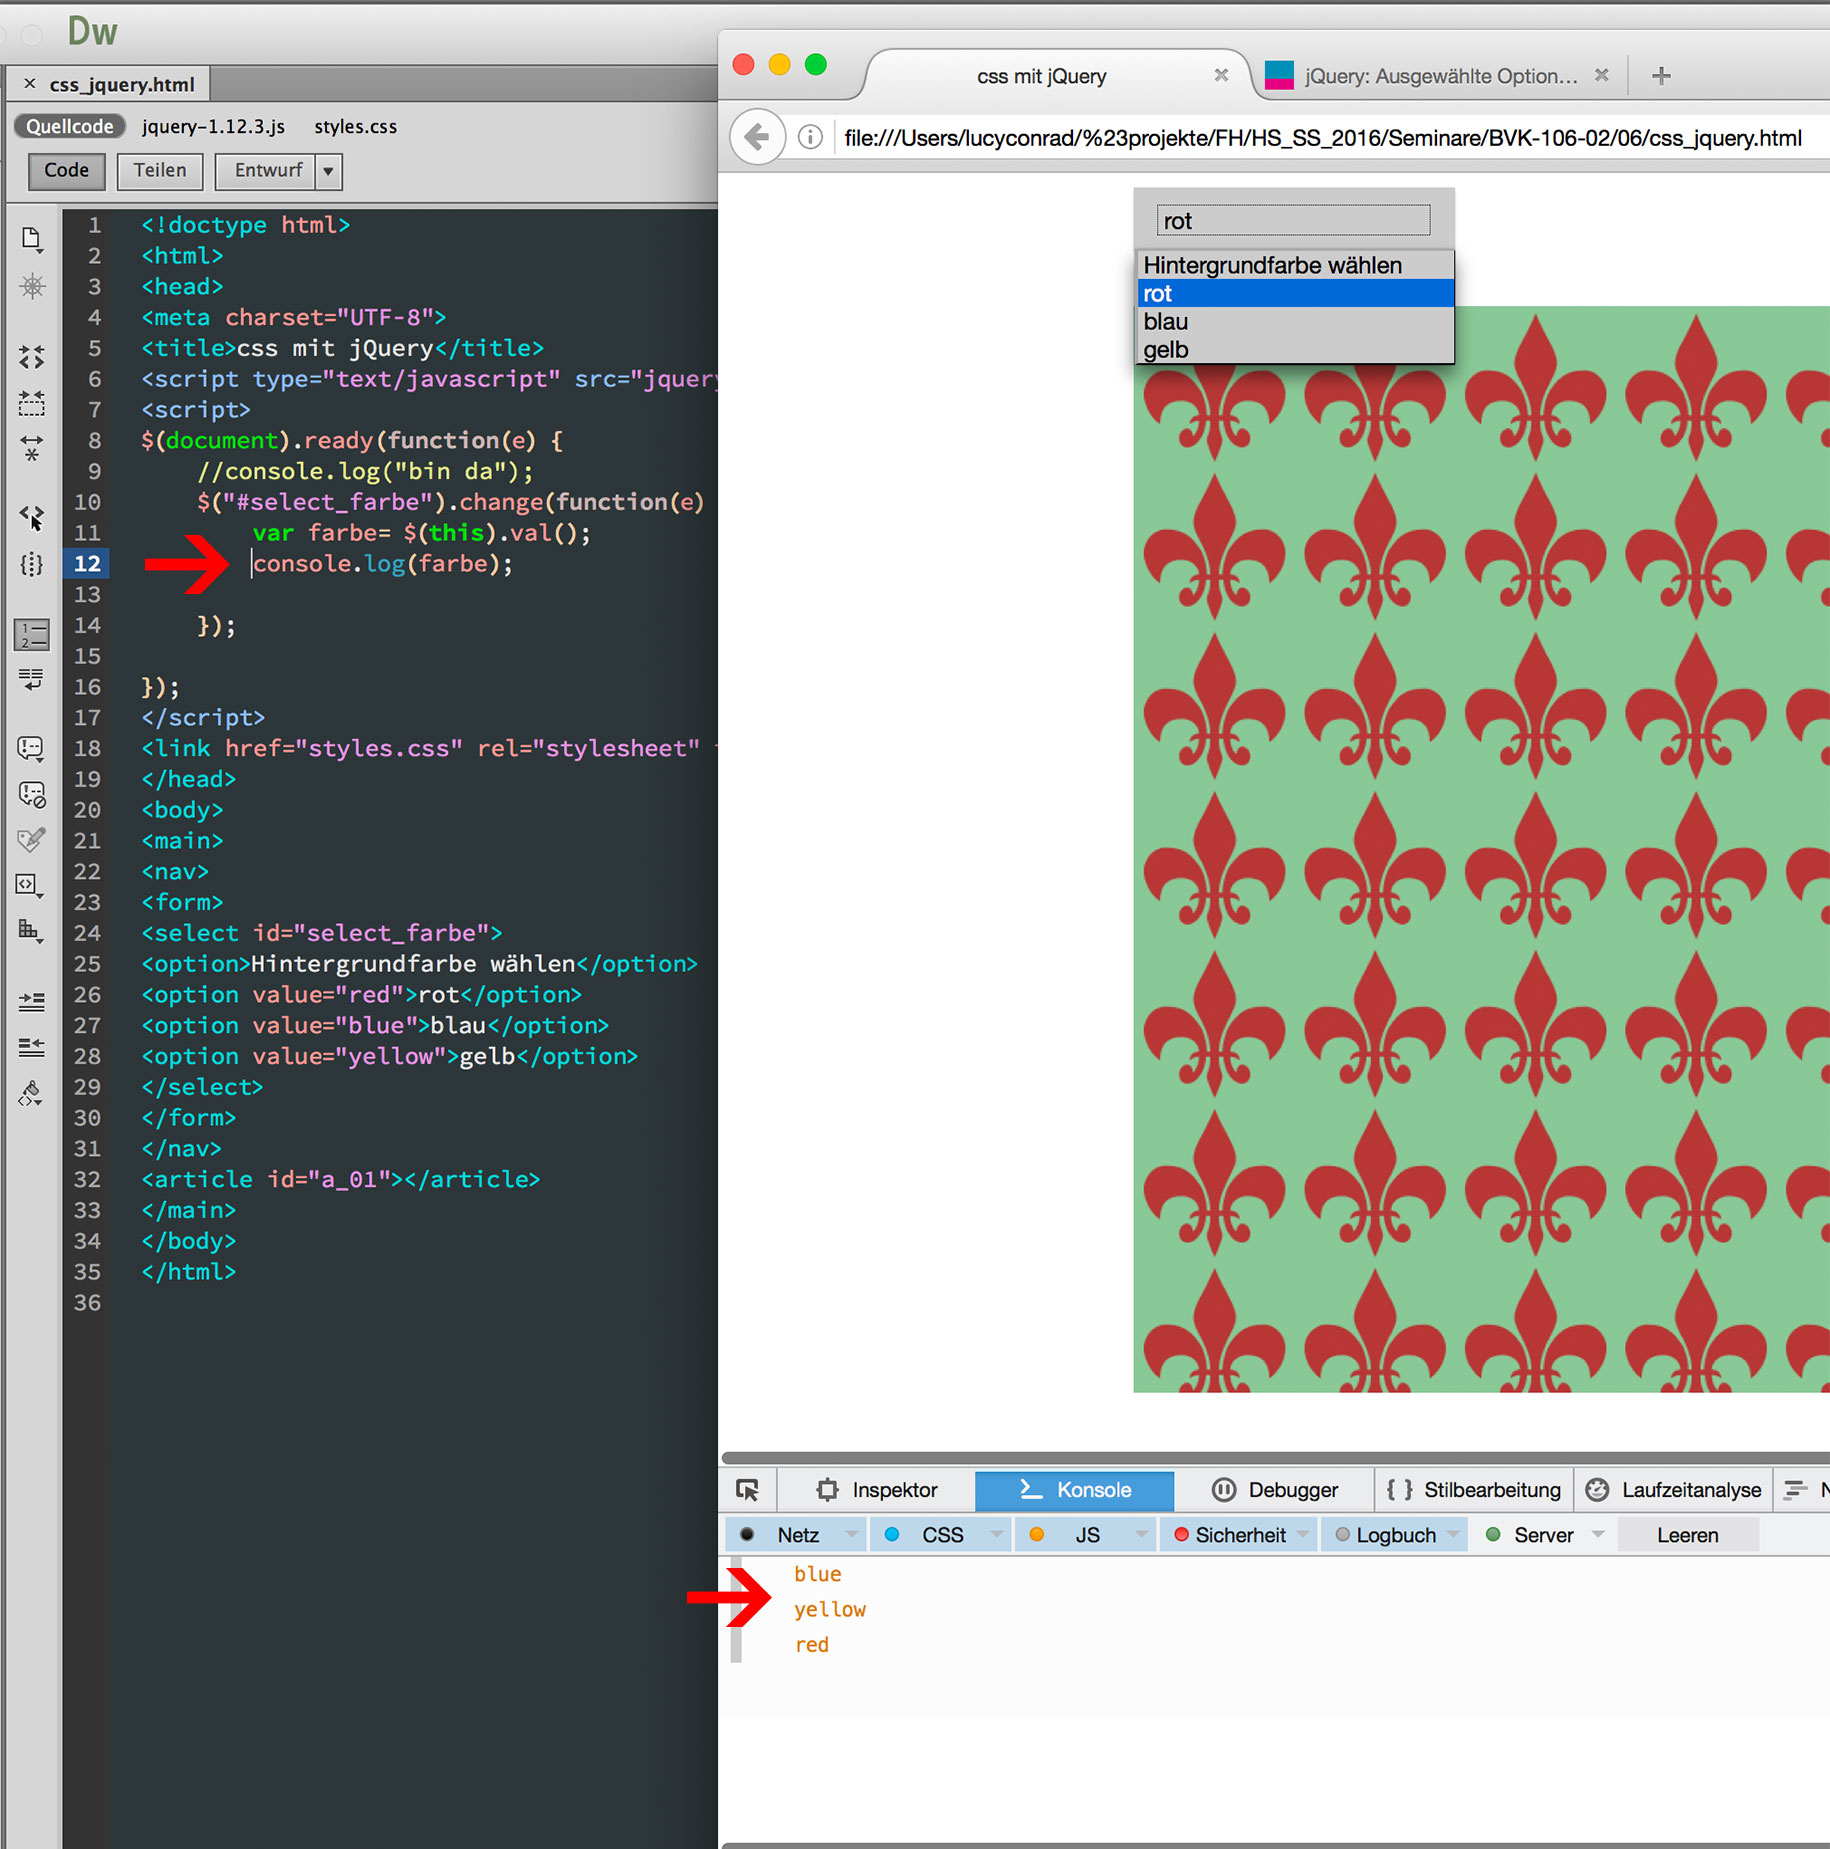Viewport: 1830px width, 1849px height.
Task: Open the Inspektor devtools tab
Action: 877,1490
